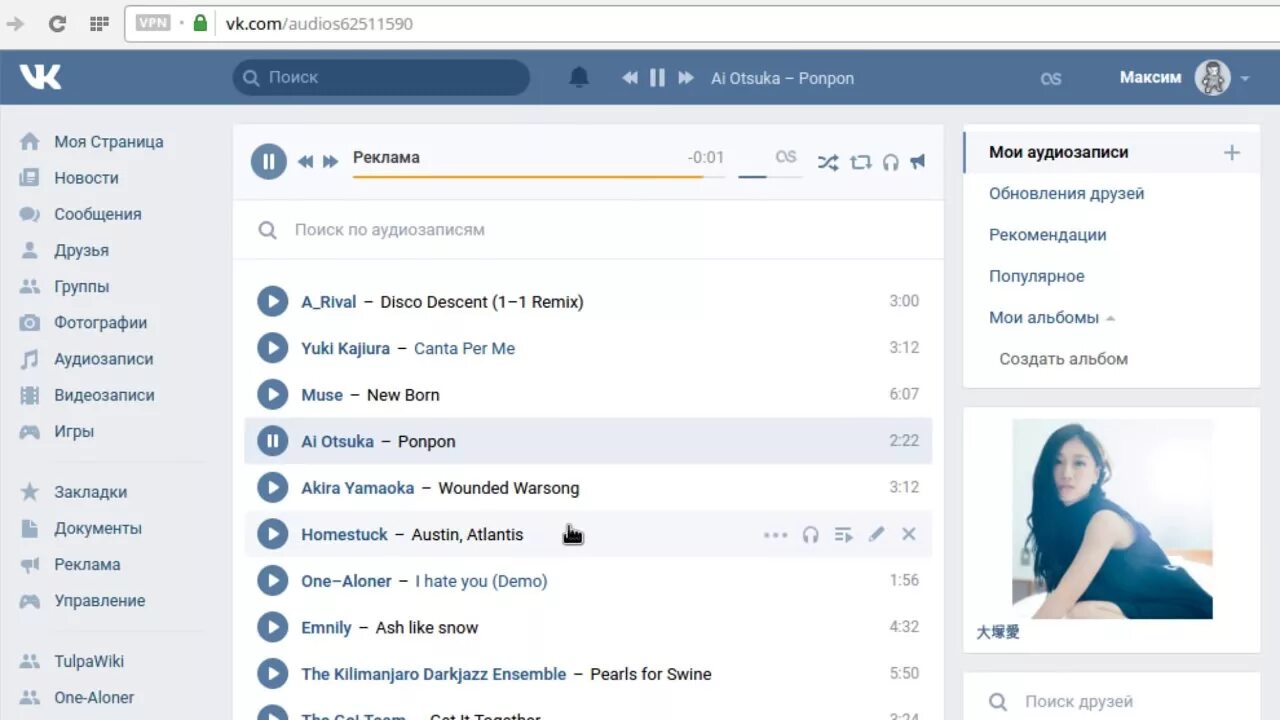Play Emnily Ash like snow

click(272, 627)
